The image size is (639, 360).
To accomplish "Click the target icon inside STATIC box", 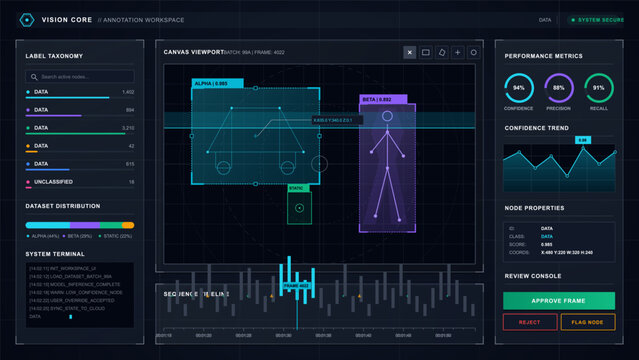I will click(300, 208).
